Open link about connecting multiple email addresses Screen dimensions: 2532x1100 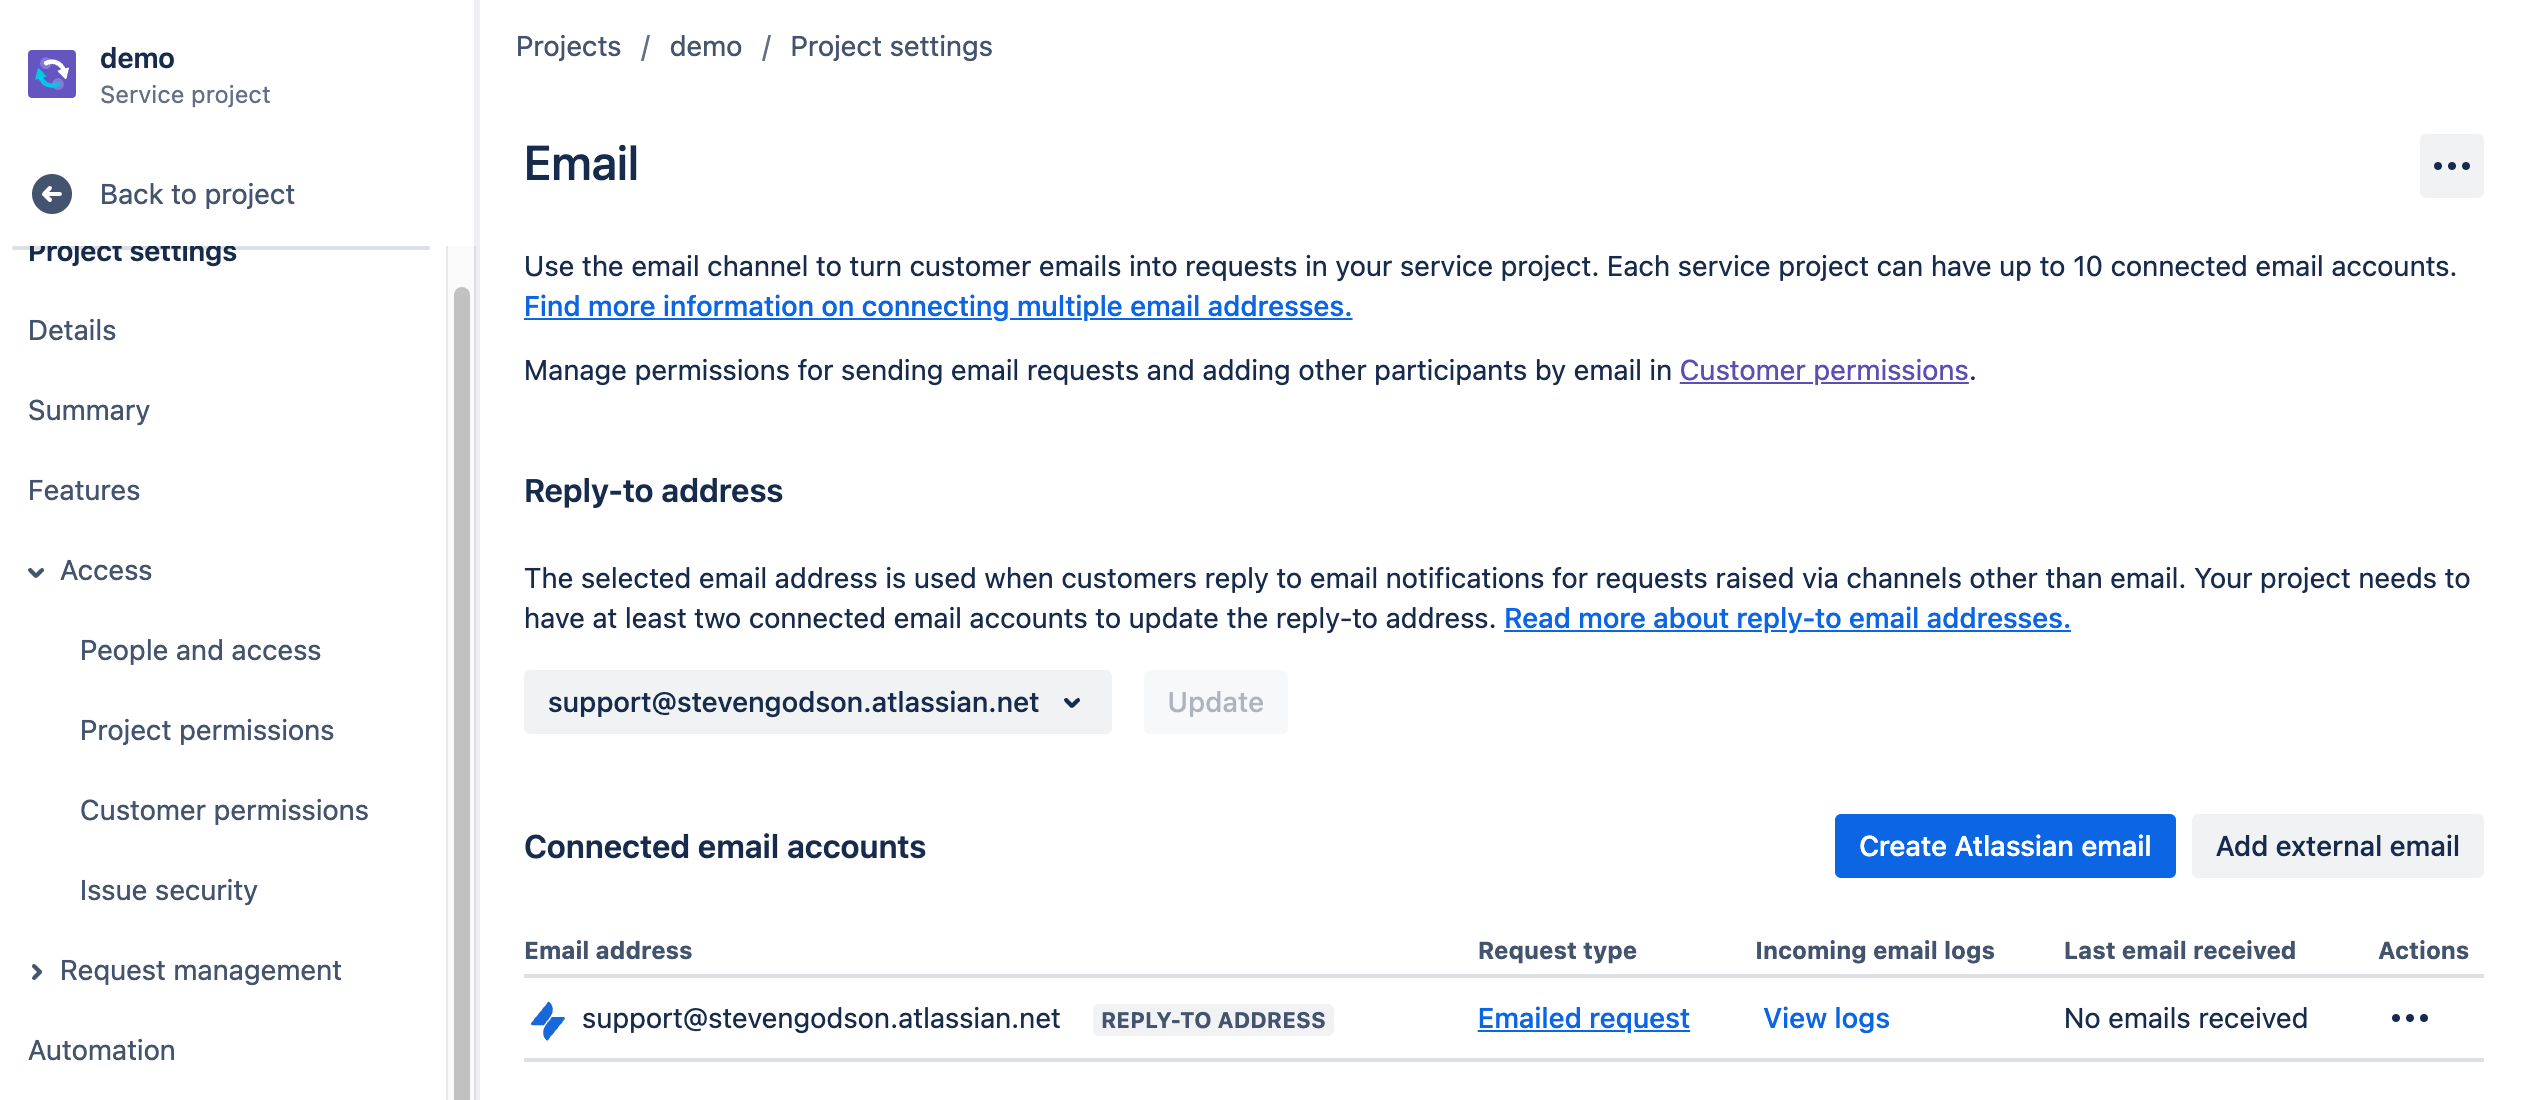[938, 306]
